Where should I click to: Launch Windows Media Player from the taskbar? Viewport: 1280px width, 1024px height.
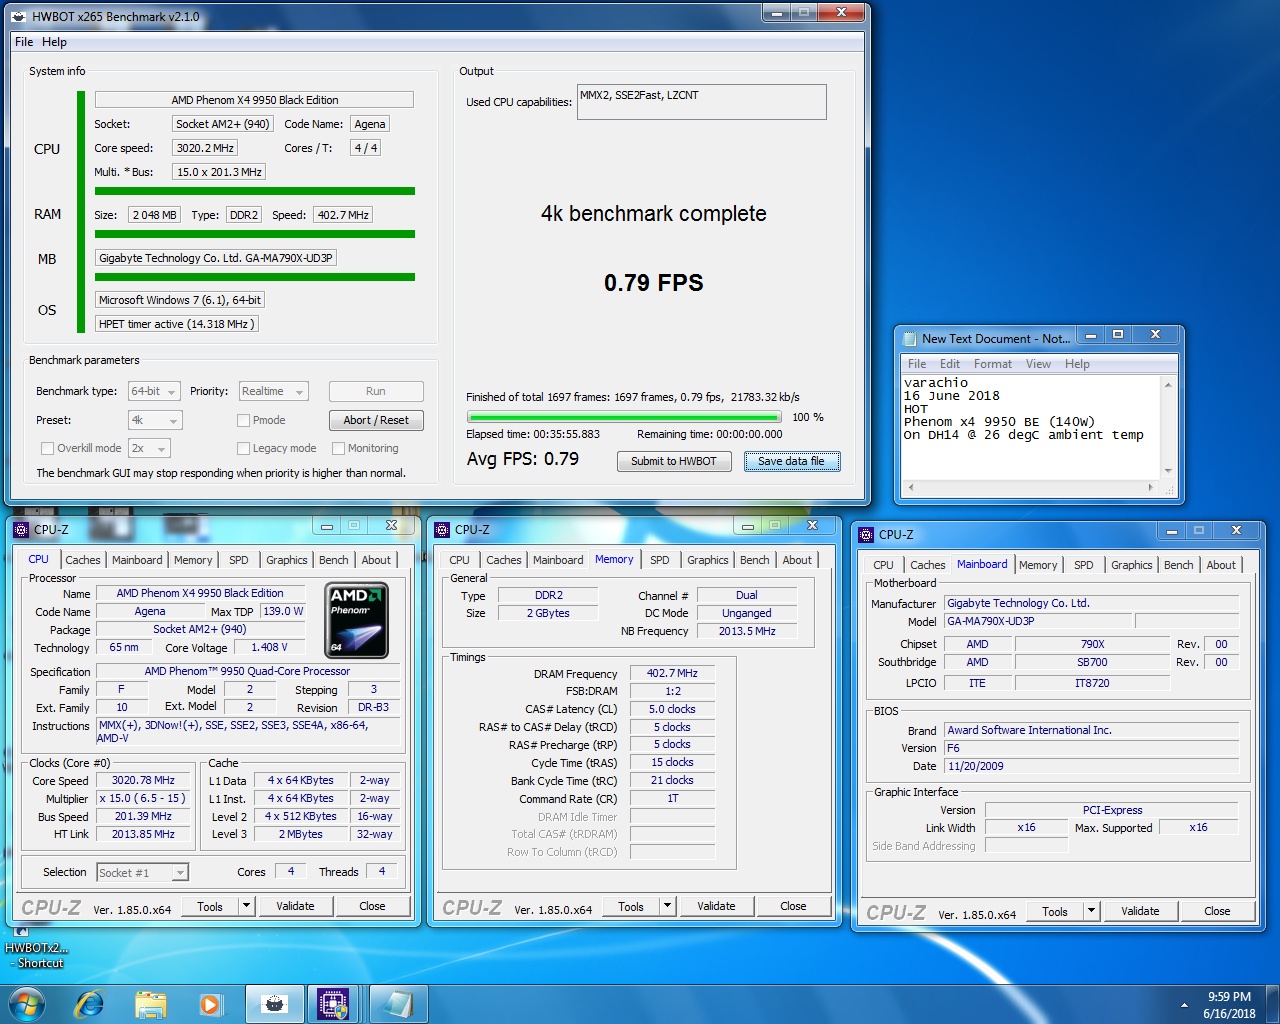click(210, 1004)
